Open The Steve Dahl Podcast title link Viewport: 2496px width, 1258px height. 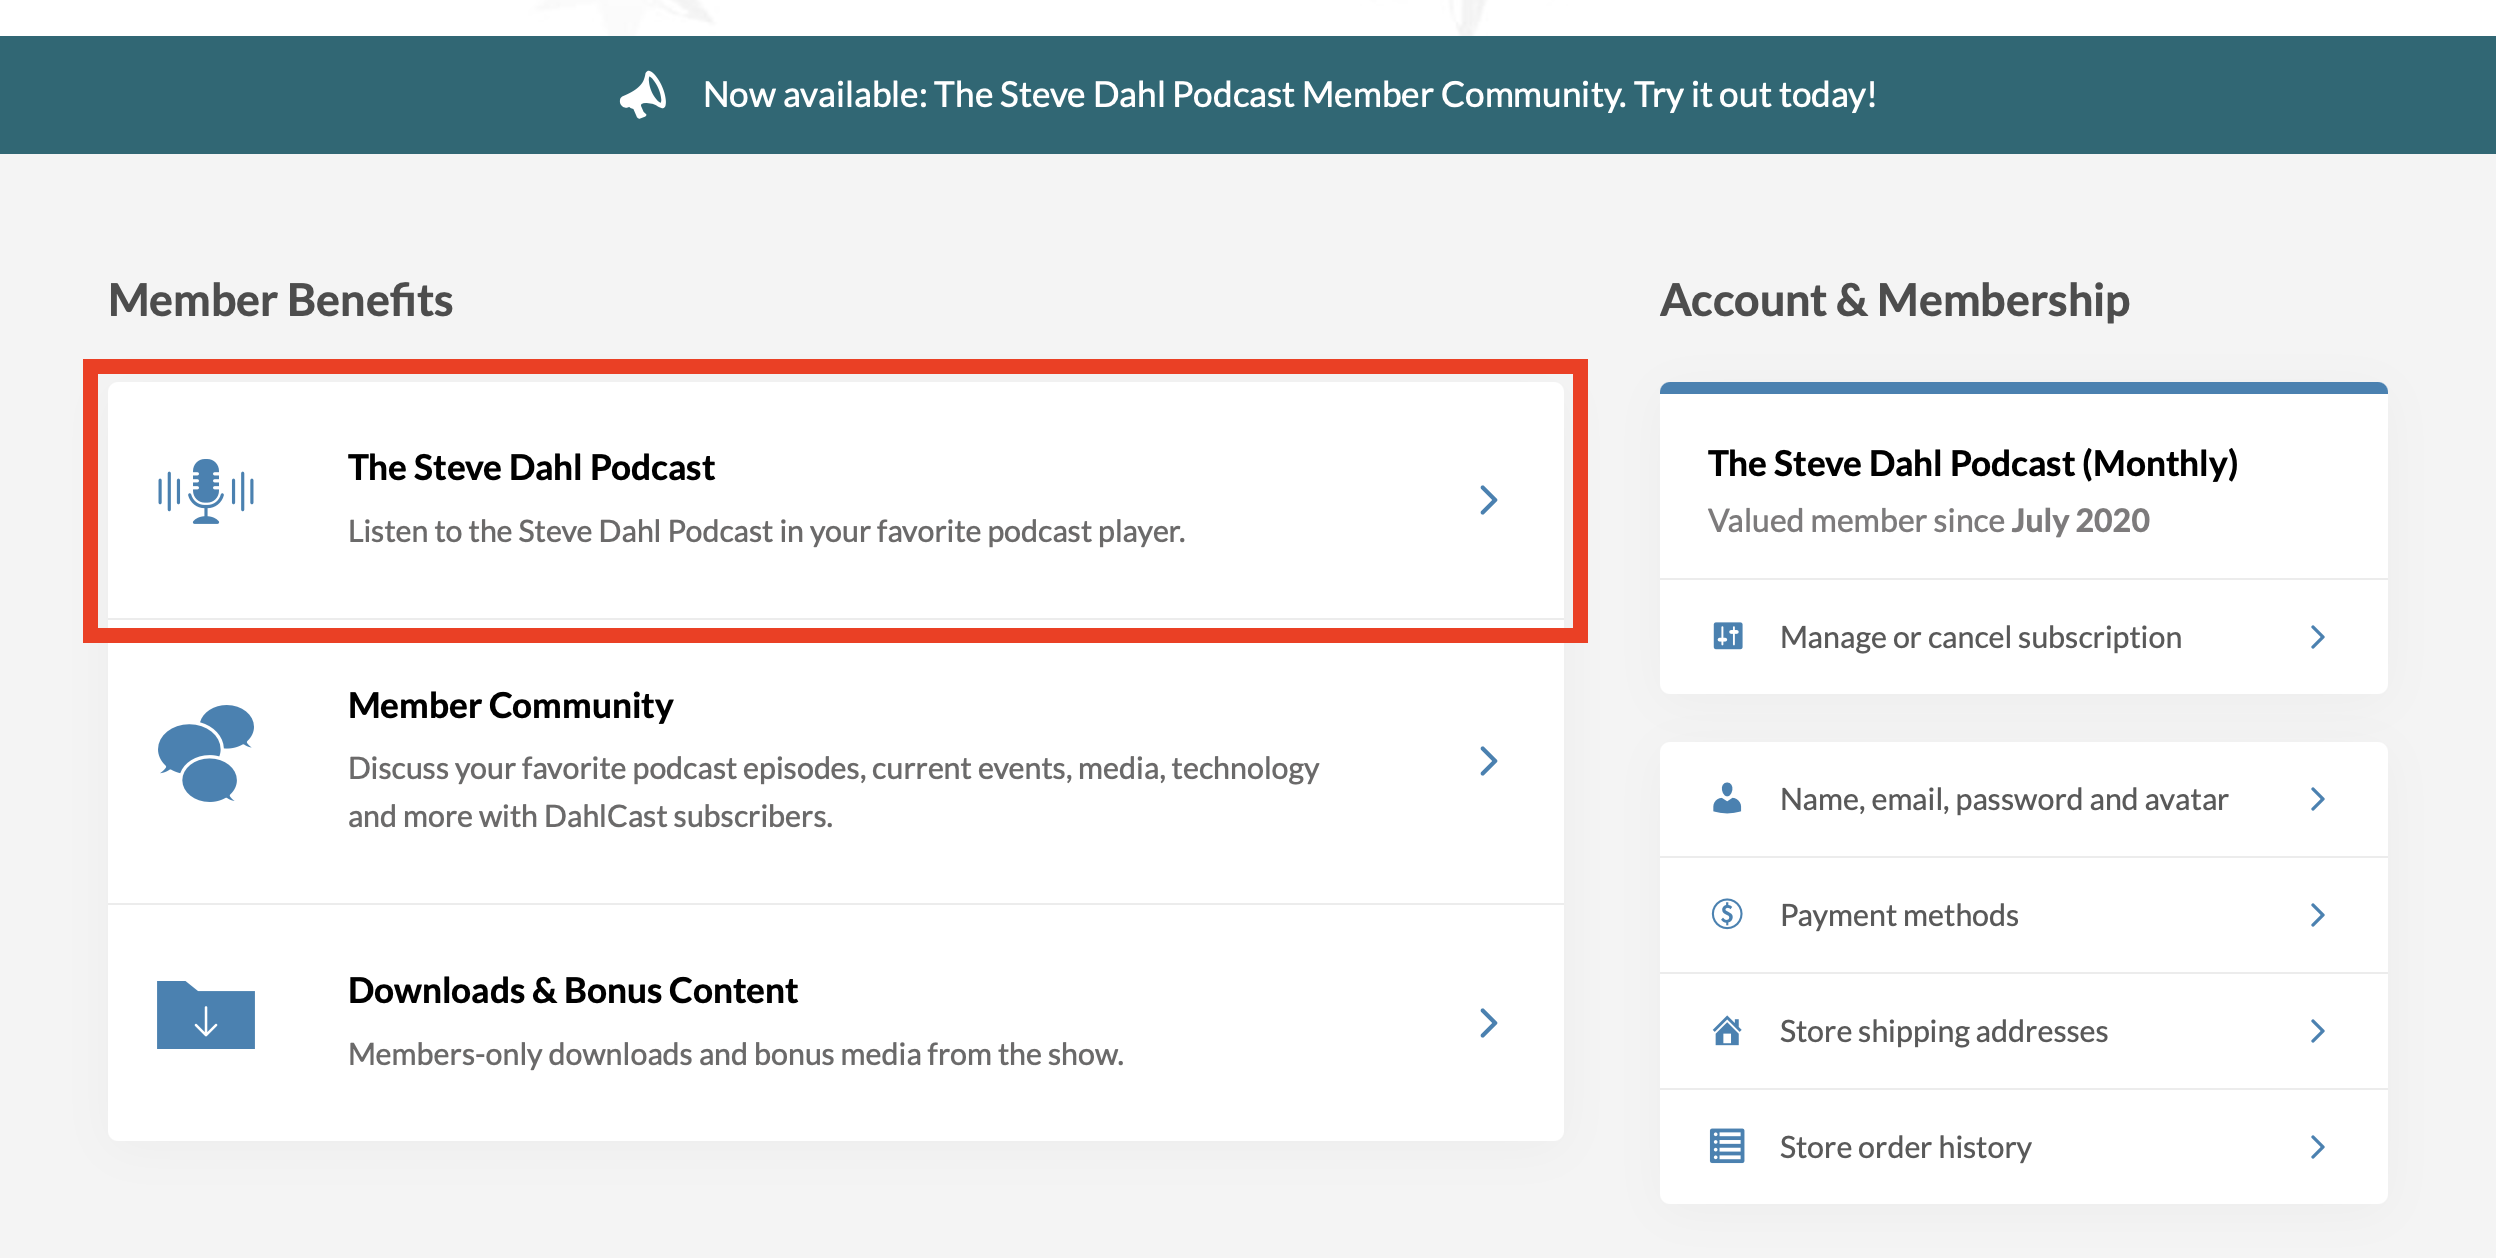(531, 468)
